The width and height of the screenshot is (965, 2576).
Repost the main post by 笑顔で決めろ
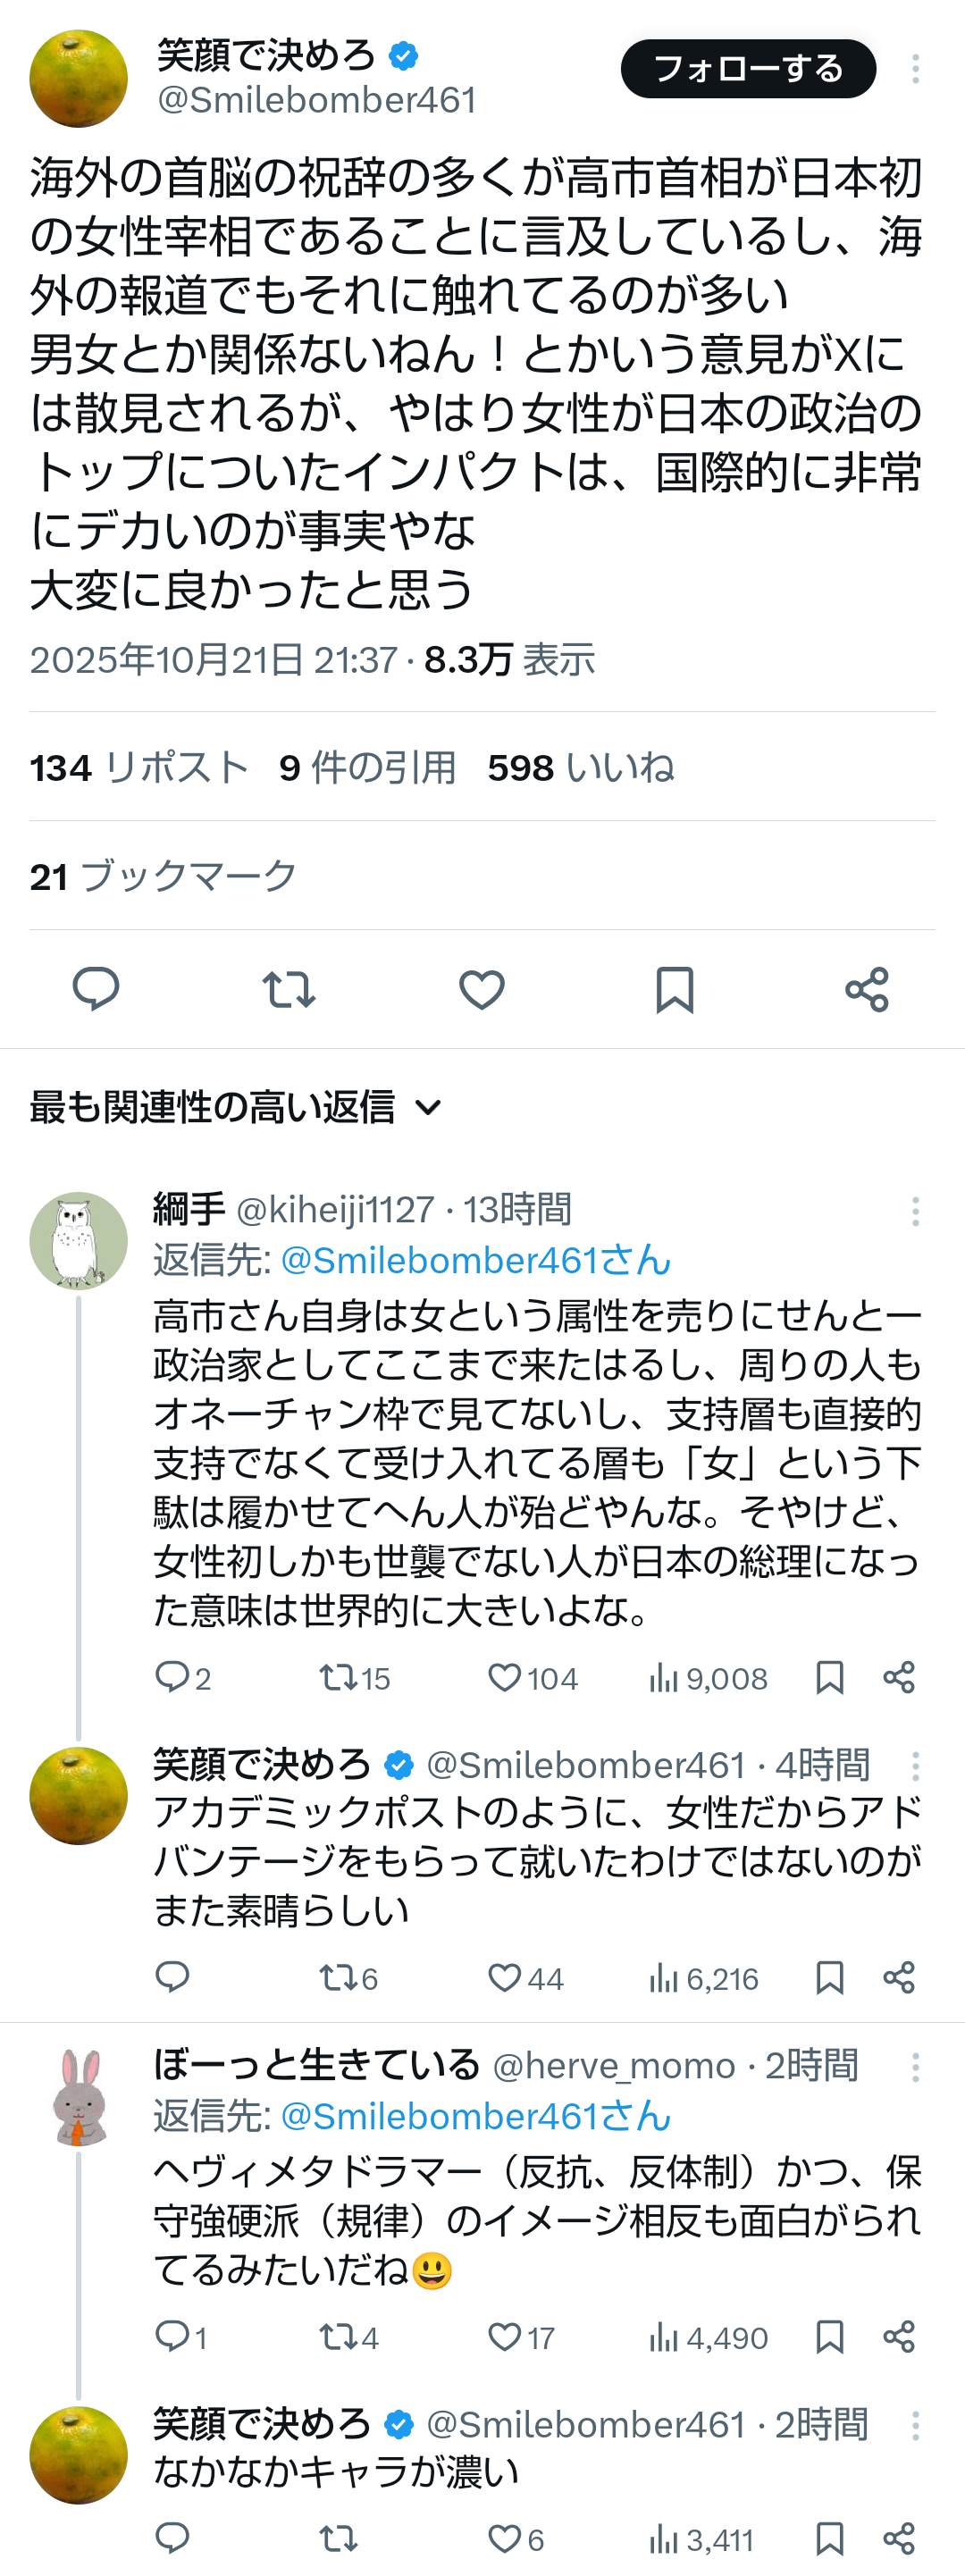289,989
